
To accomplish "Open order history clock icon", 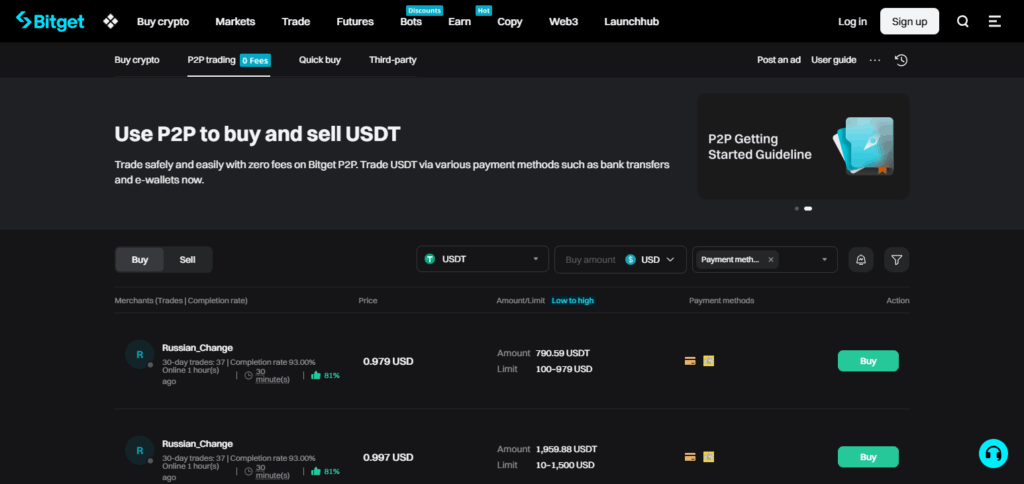I will pos(901,60).
